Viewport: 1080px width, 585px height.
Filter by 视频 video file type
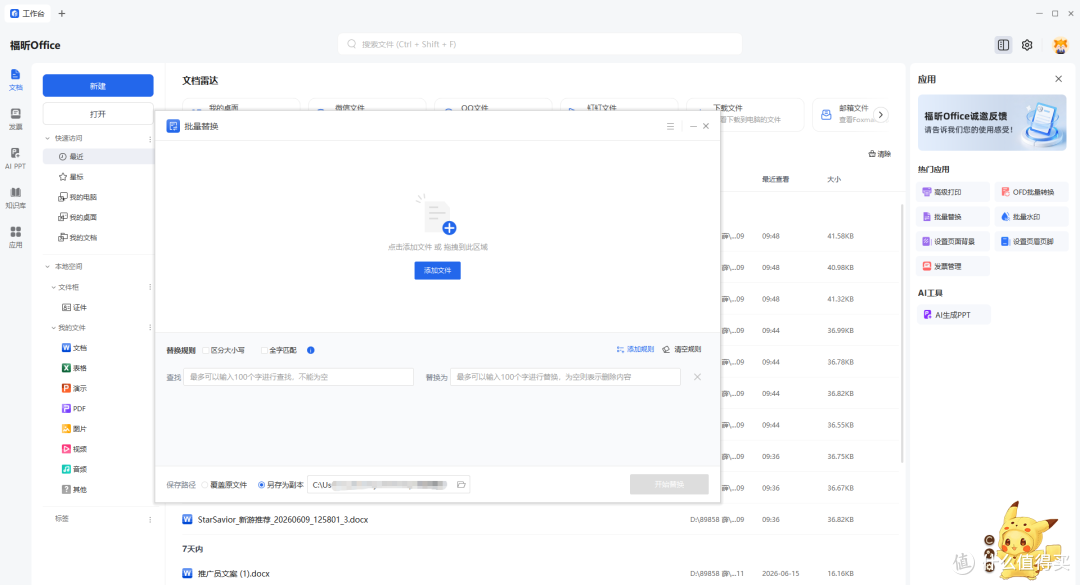(x=74, y=449)
